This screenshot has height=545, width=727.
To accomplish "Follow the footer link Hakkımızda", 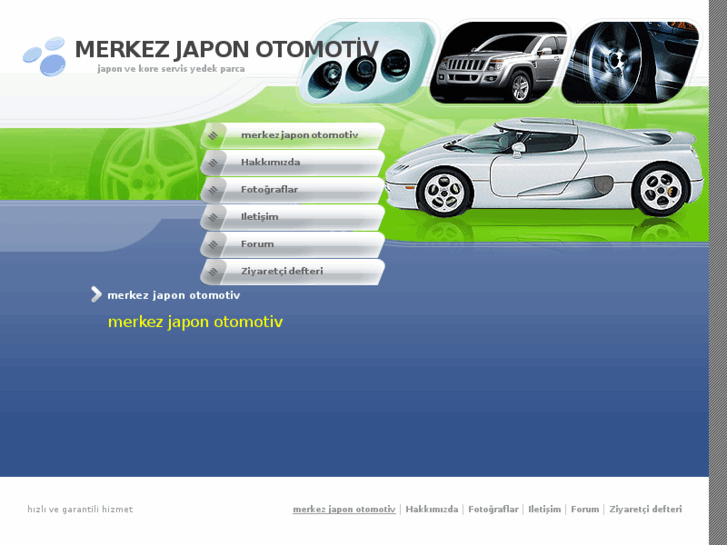I will tap(432, 509).
